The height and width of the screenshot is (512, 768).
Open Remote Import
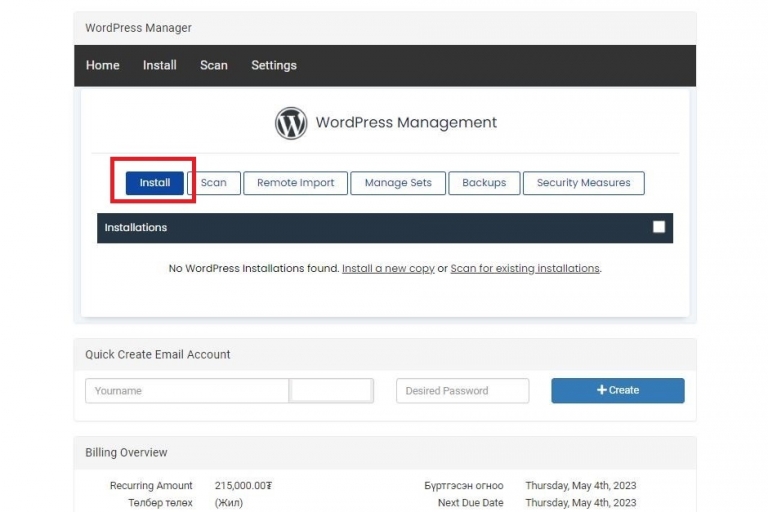tap(295, 183)
